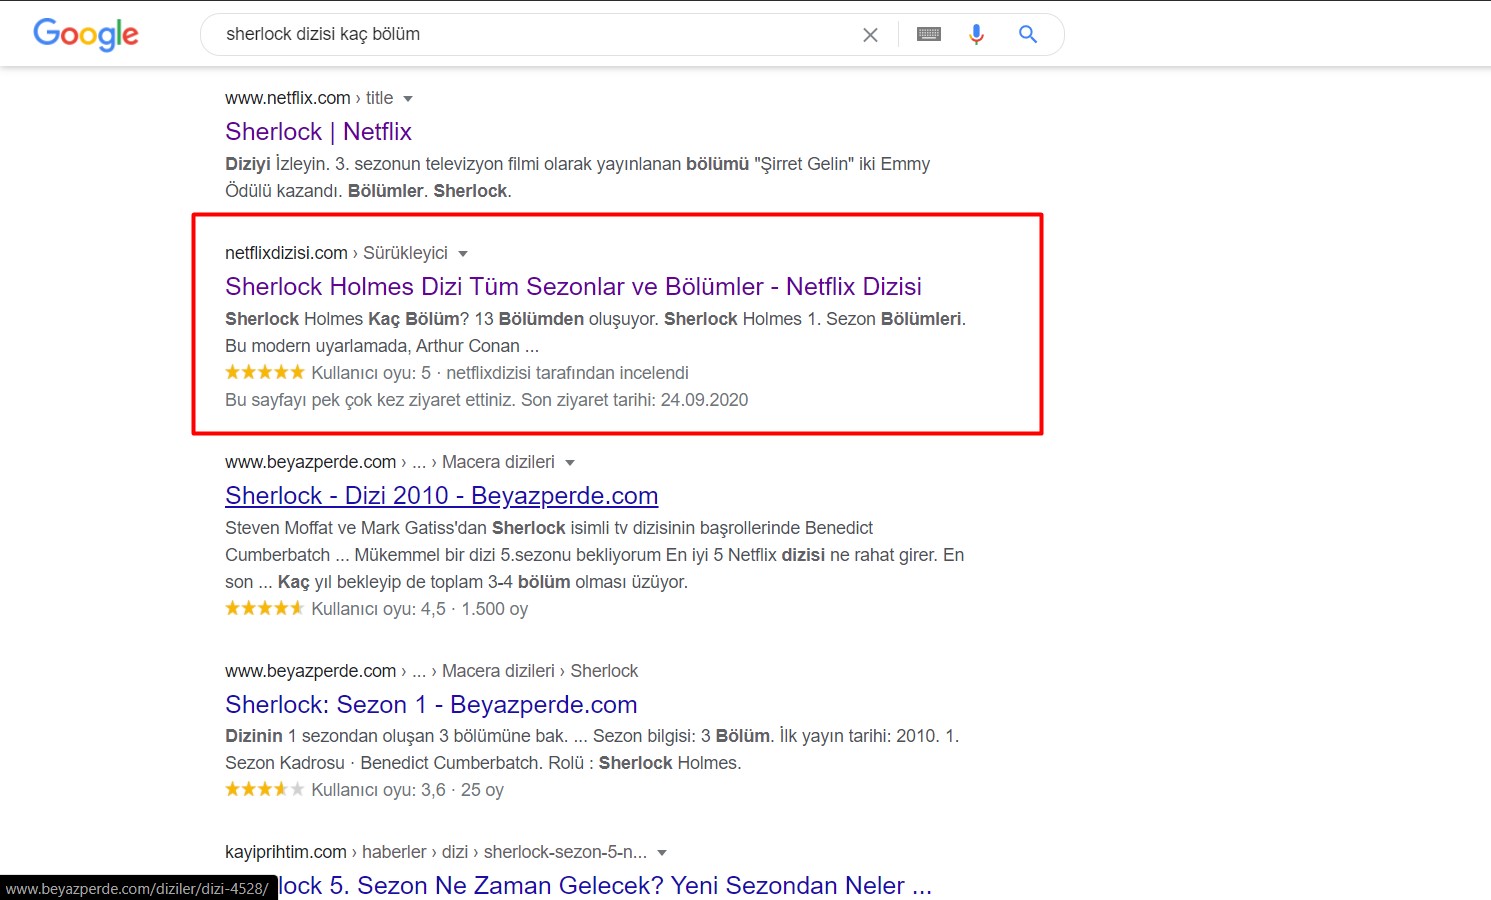Screen dimensions: 1491x900
Task: Click www.beyazperde.com › Macera dizileri › Sherlock breadcrumb
Action: click(x=431, y=671)
